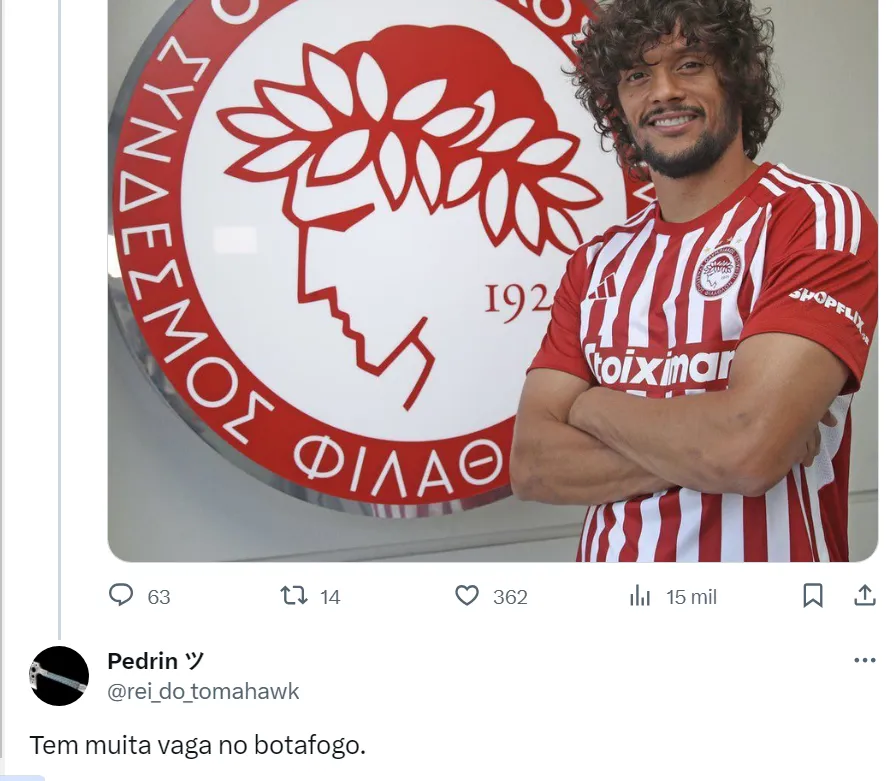Viewport: 894px width, 781px height.
Task: Click the 14 reposts count
Action: pos(330,597)
